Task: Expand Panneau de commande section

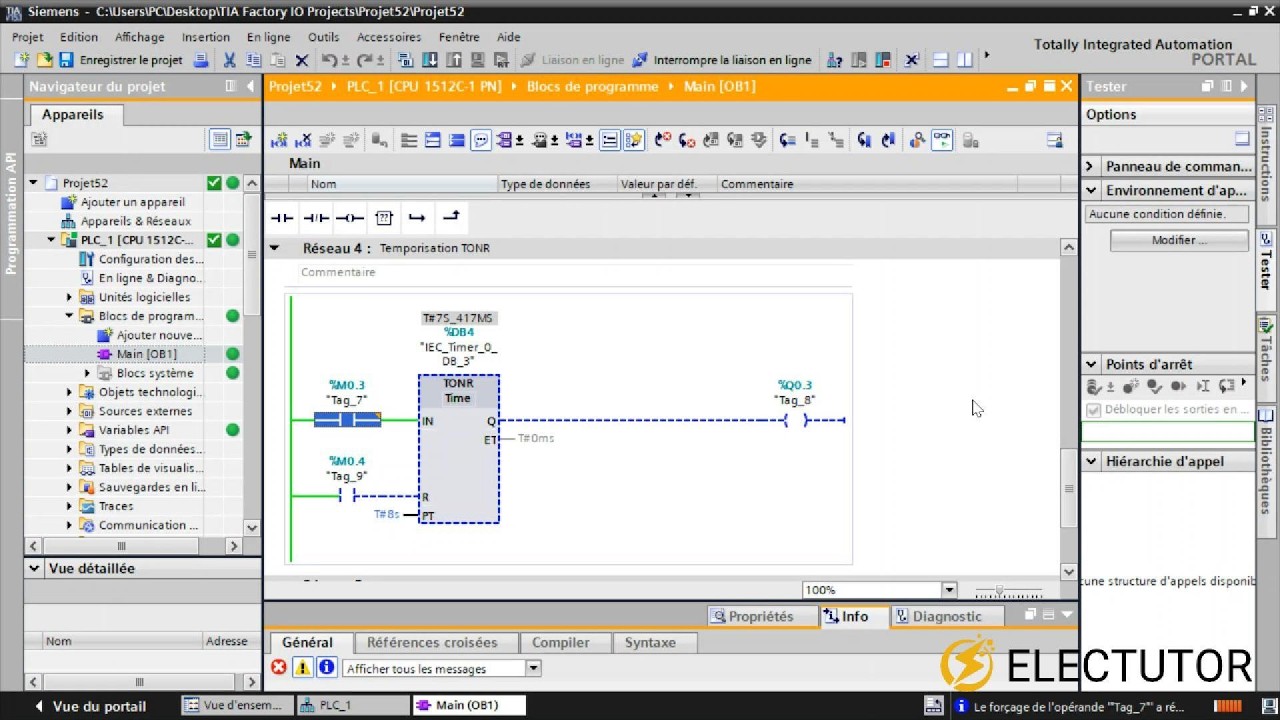Action: (x=1091, y=166)
